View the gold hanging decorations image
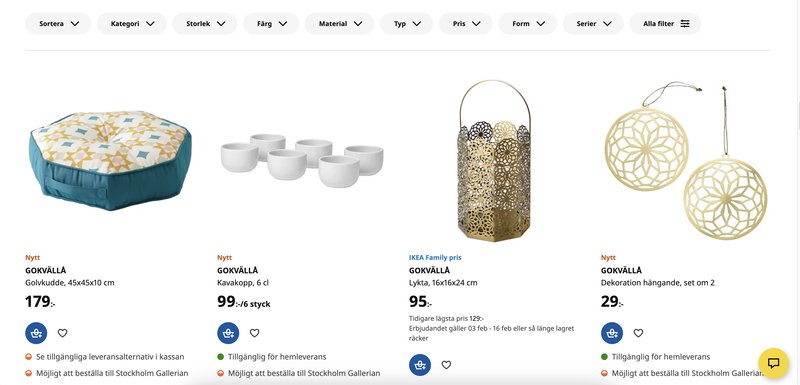Viewport: 800px width, 385px height. pyautogui.click(x=685, y=161)
